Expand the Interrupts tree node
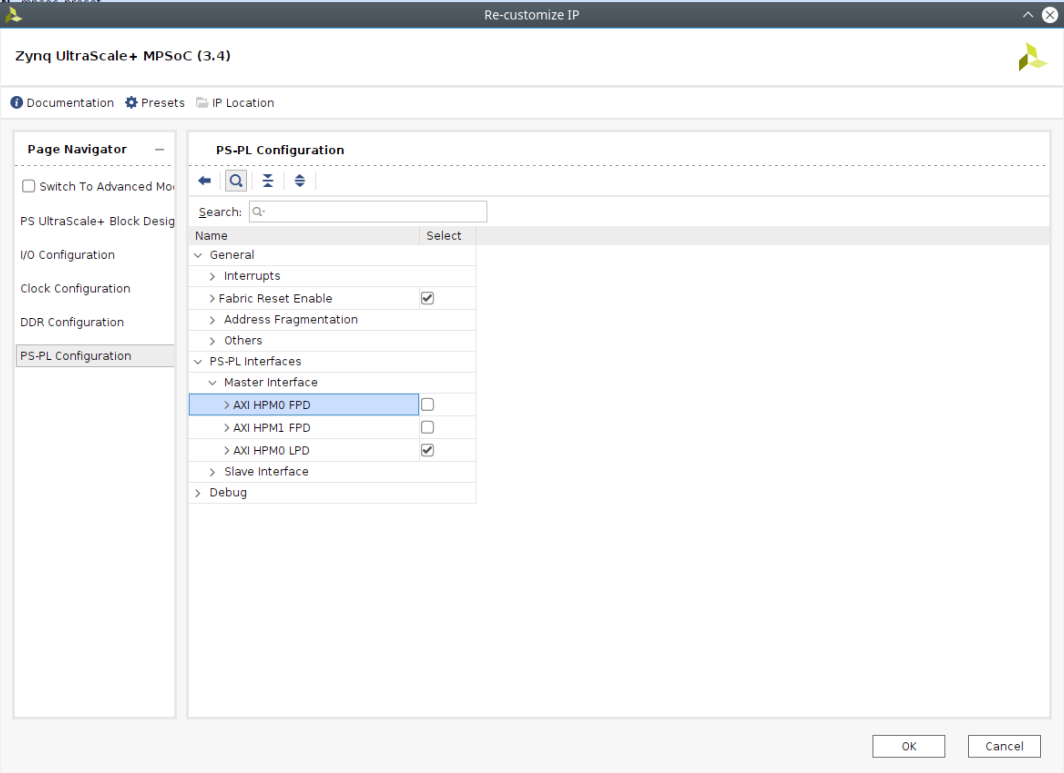 pos(213,277)
